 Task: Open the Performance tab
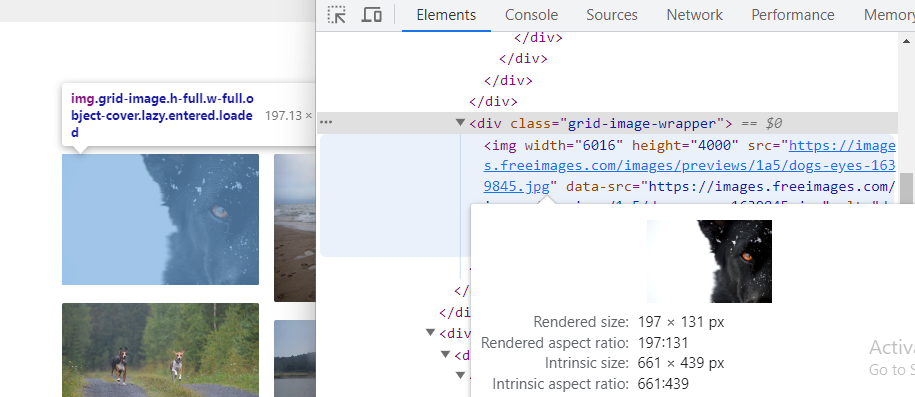tap(792, 15)
